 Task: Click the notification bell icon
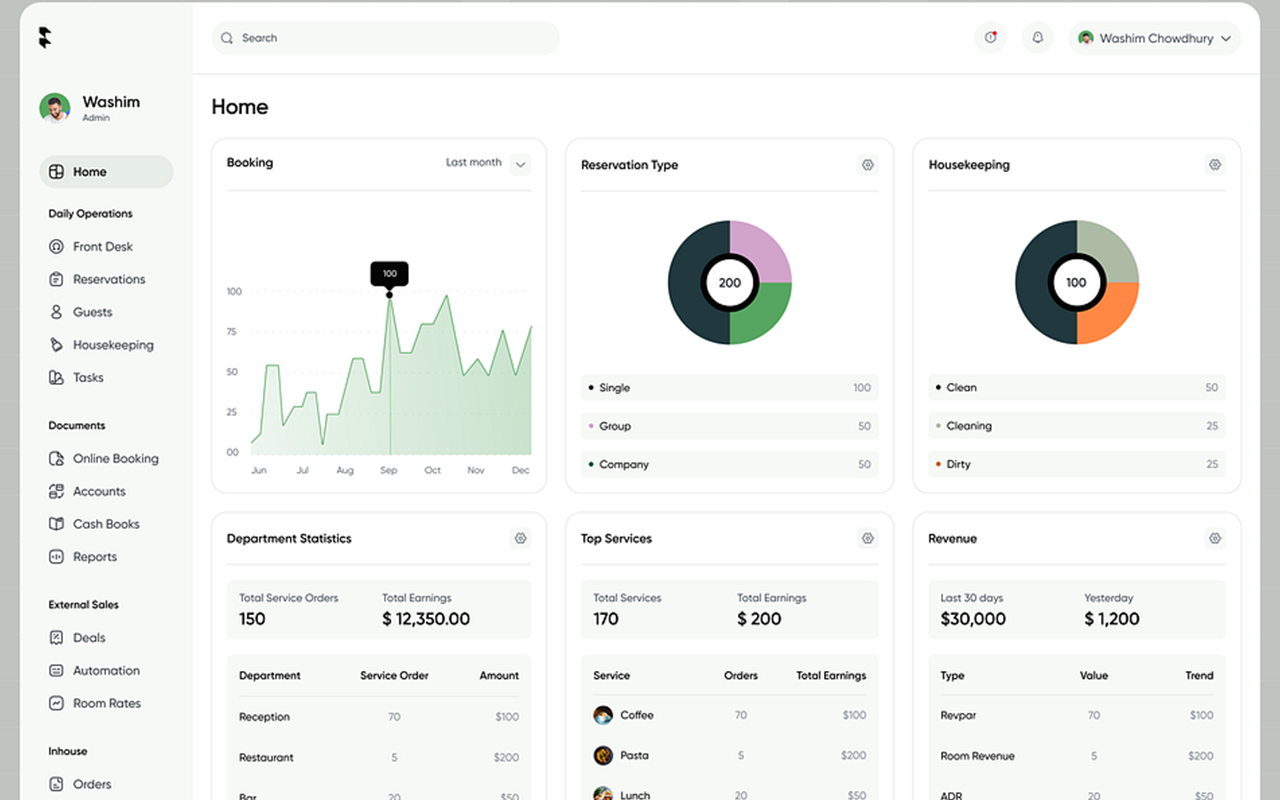(x=1038, y=38)
